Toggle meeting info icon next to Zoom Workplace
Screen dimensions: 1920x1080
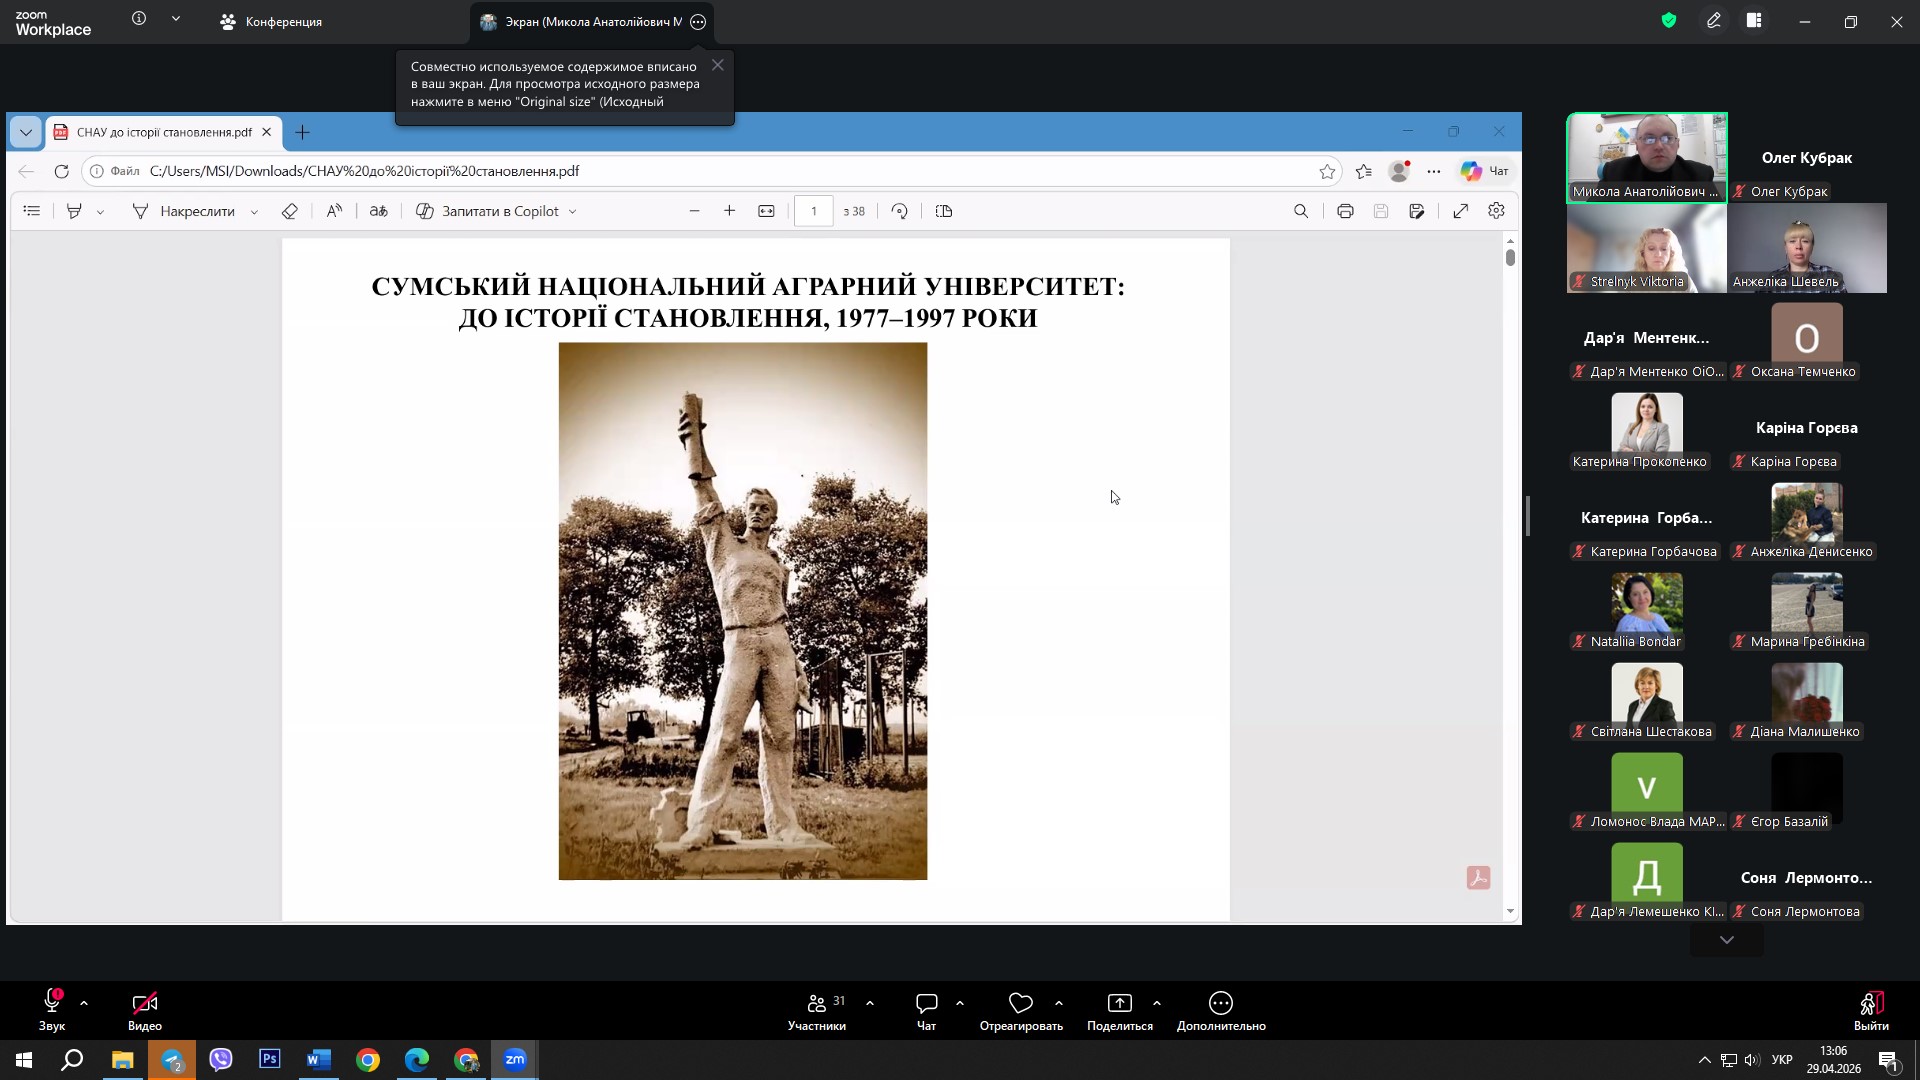[139, 19]
